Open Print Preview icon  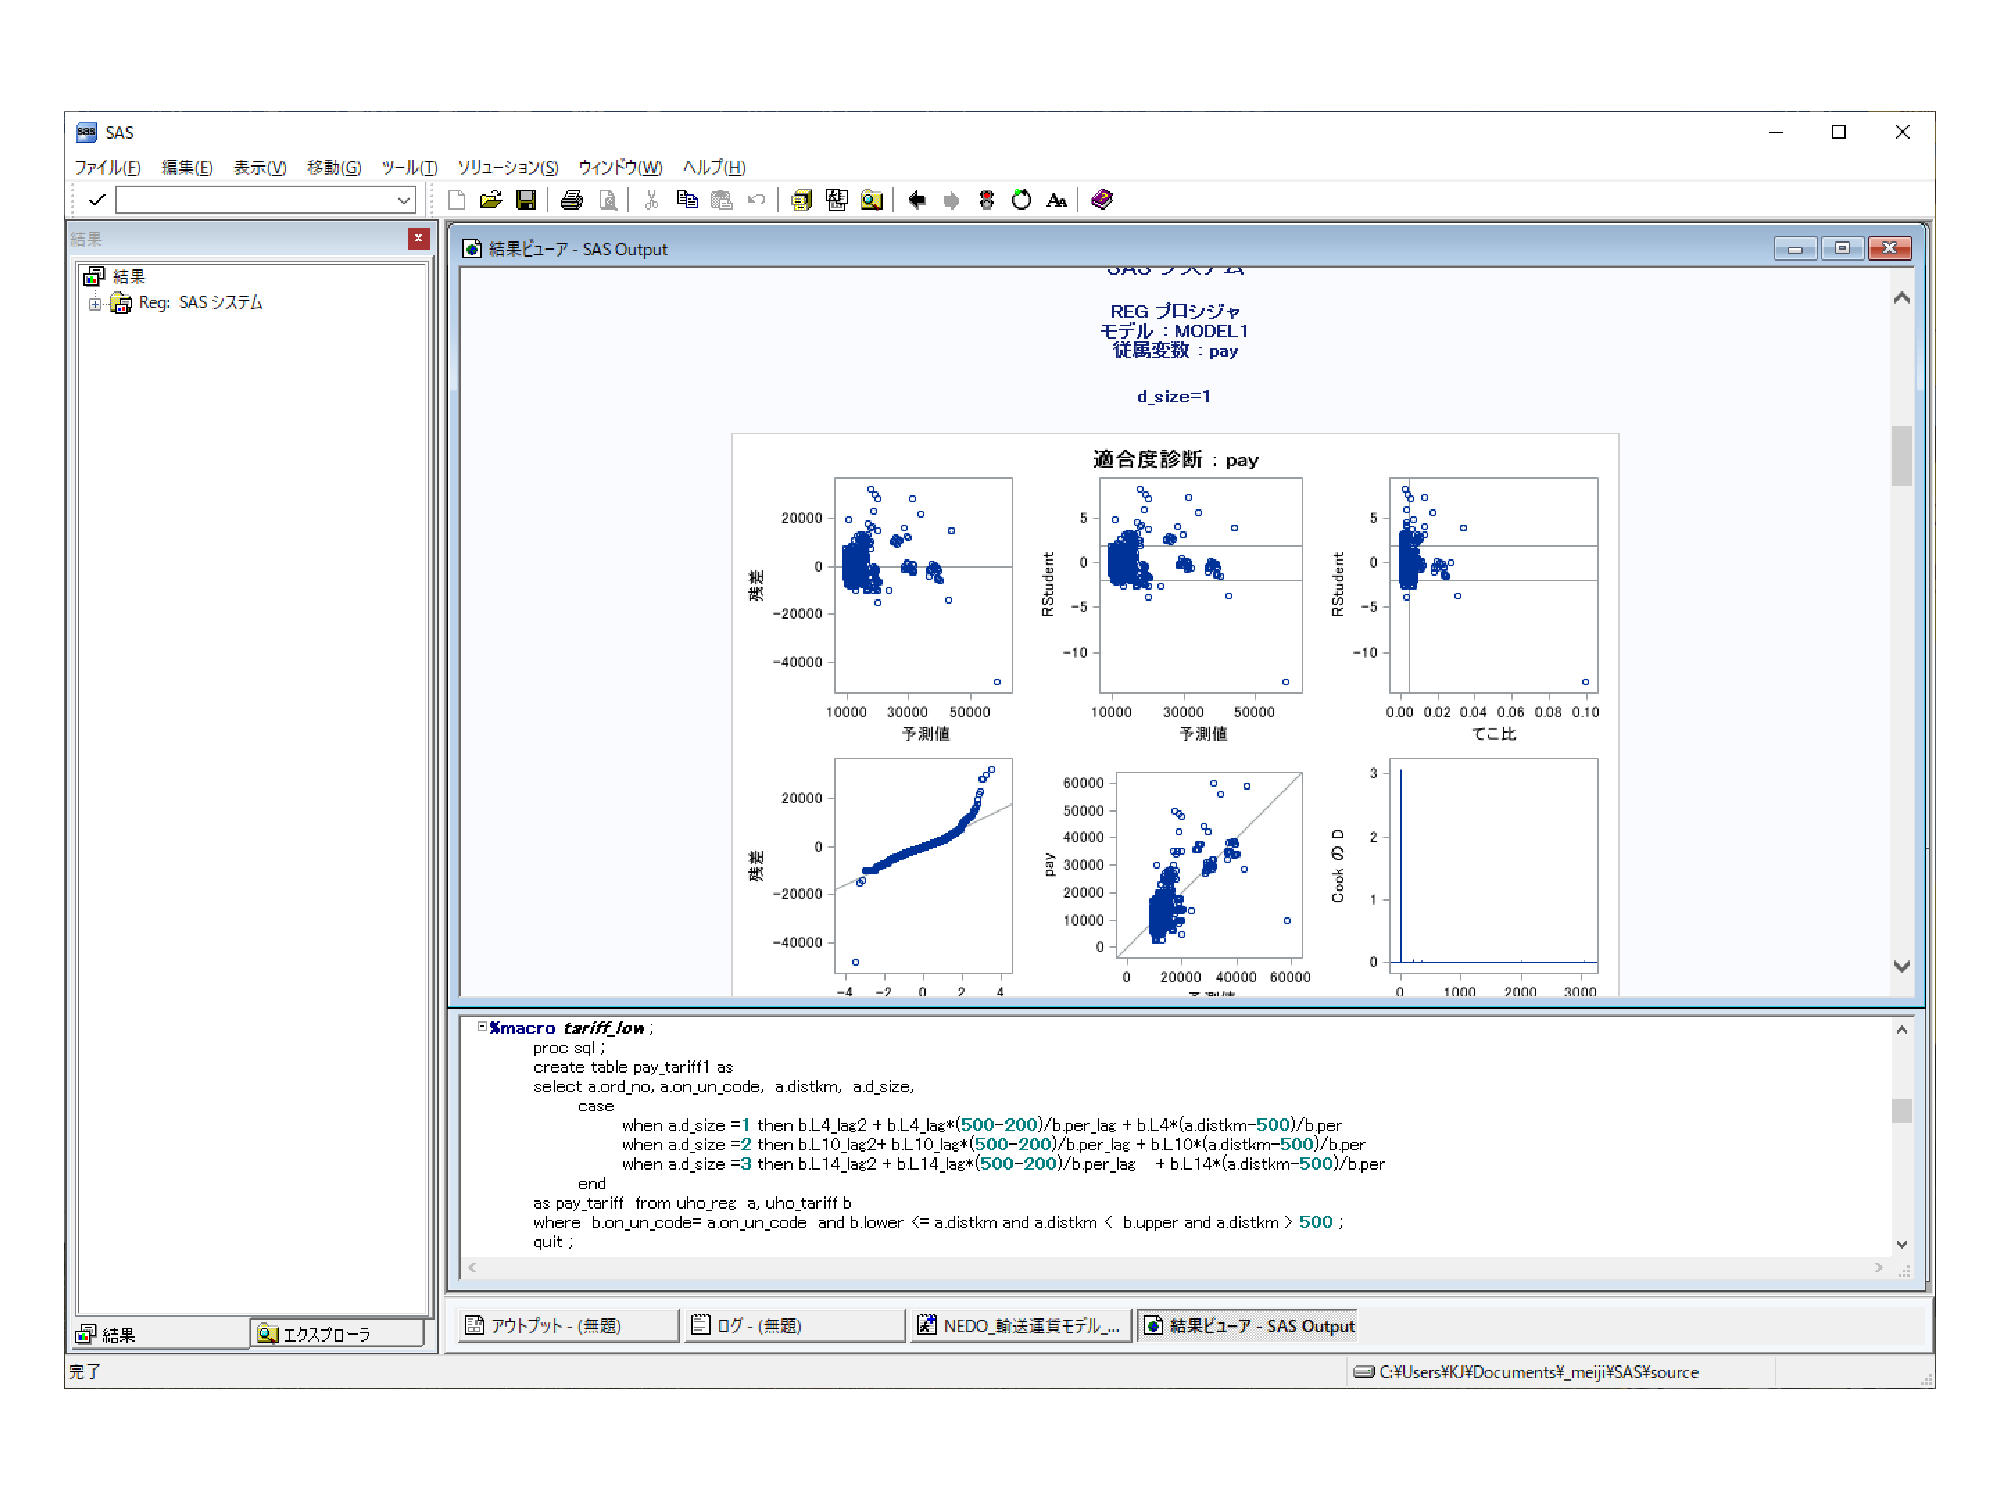tap(608, 200)
